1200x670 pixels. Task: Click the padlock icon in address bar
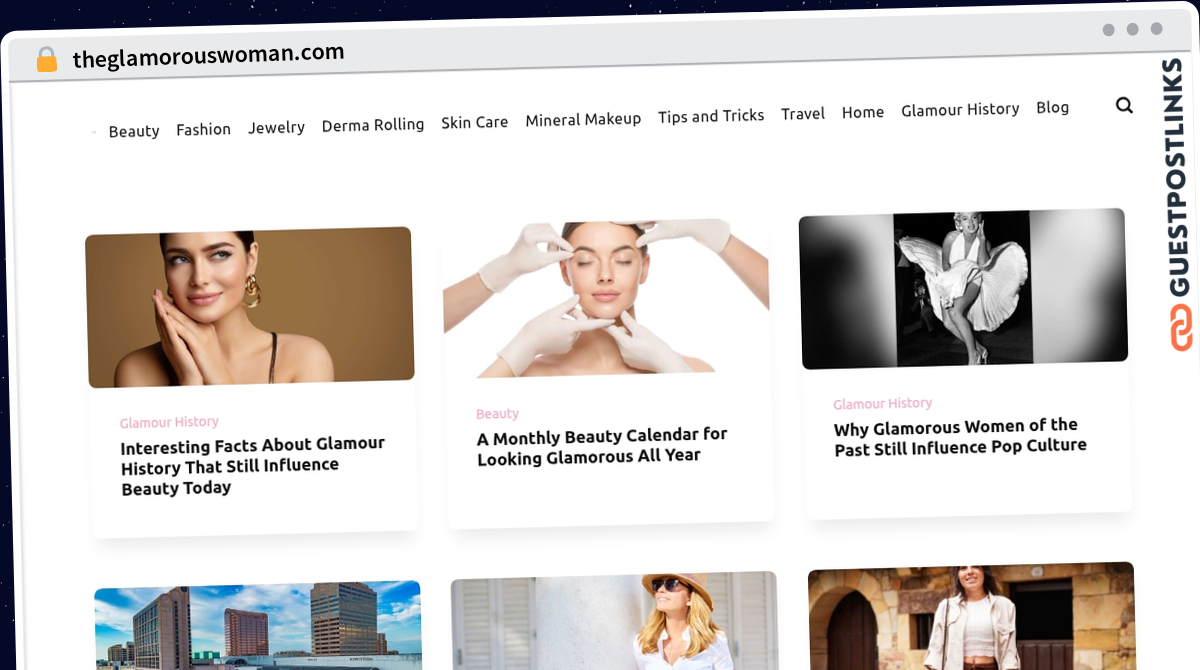(47, 60)
